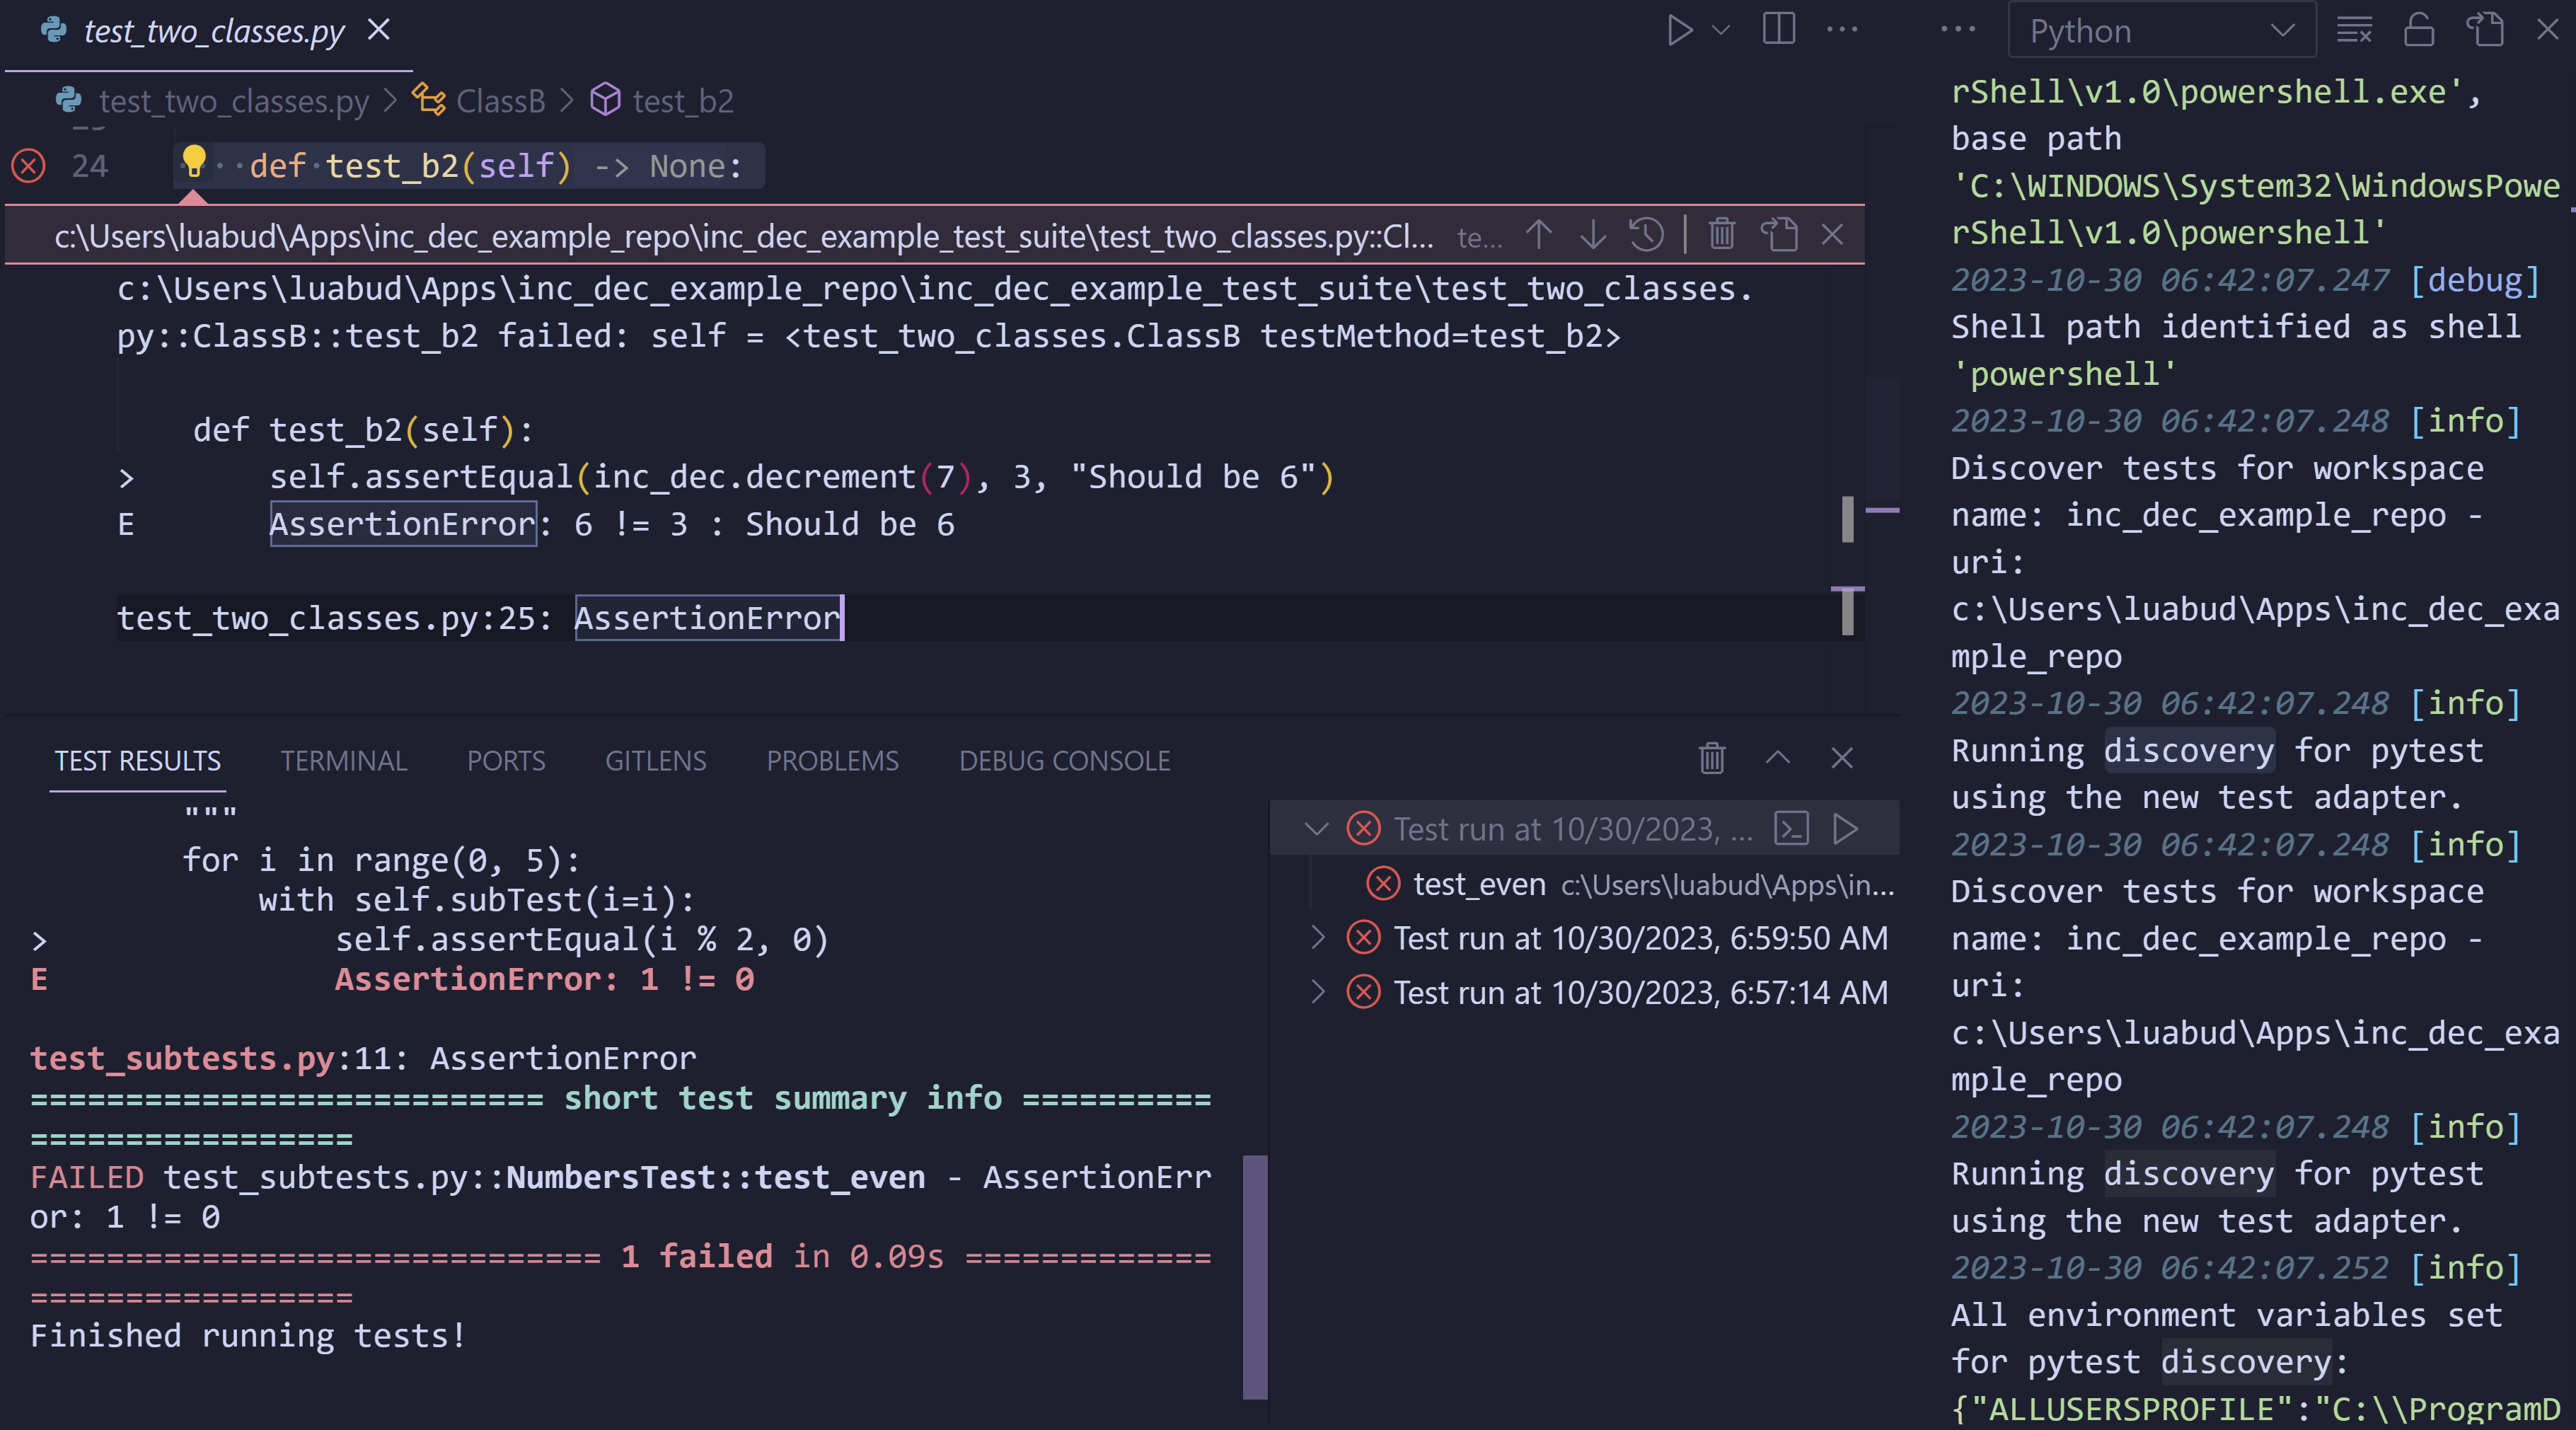Clear Test Results with the trash icon

pos(1711,760)
